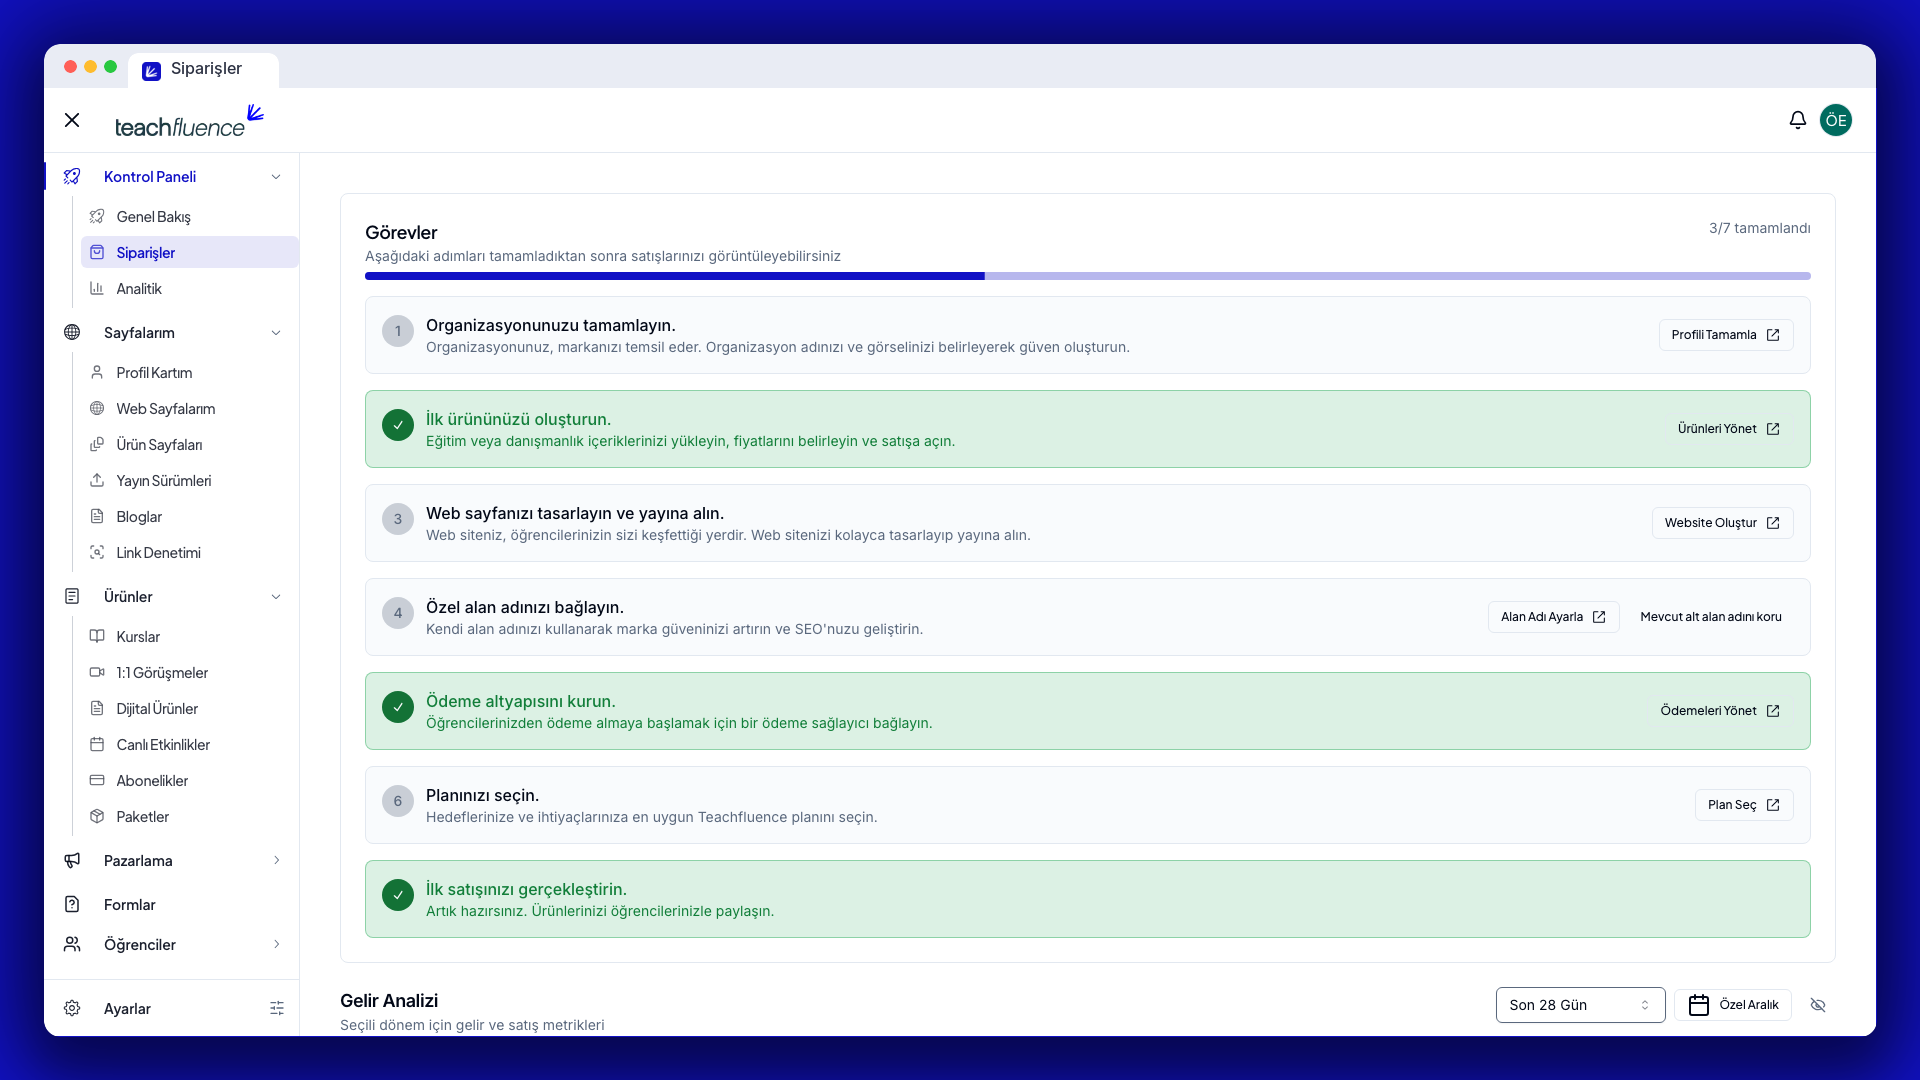
Task: Expand the Pazarlama section
Action: 277,860
